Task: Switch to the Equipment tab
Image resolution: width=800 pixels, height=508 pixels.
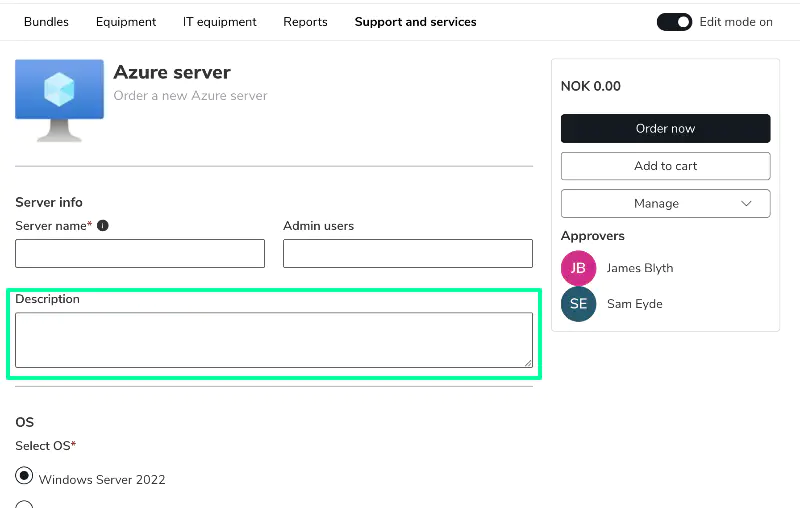Action: (126, 22)
